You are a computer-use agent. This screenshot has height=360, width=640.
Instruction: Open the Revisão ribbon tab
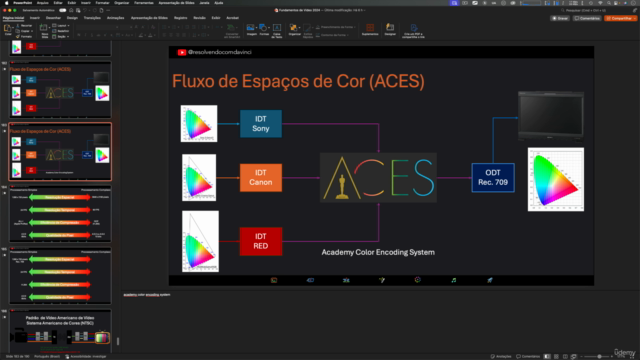(199, 18)
